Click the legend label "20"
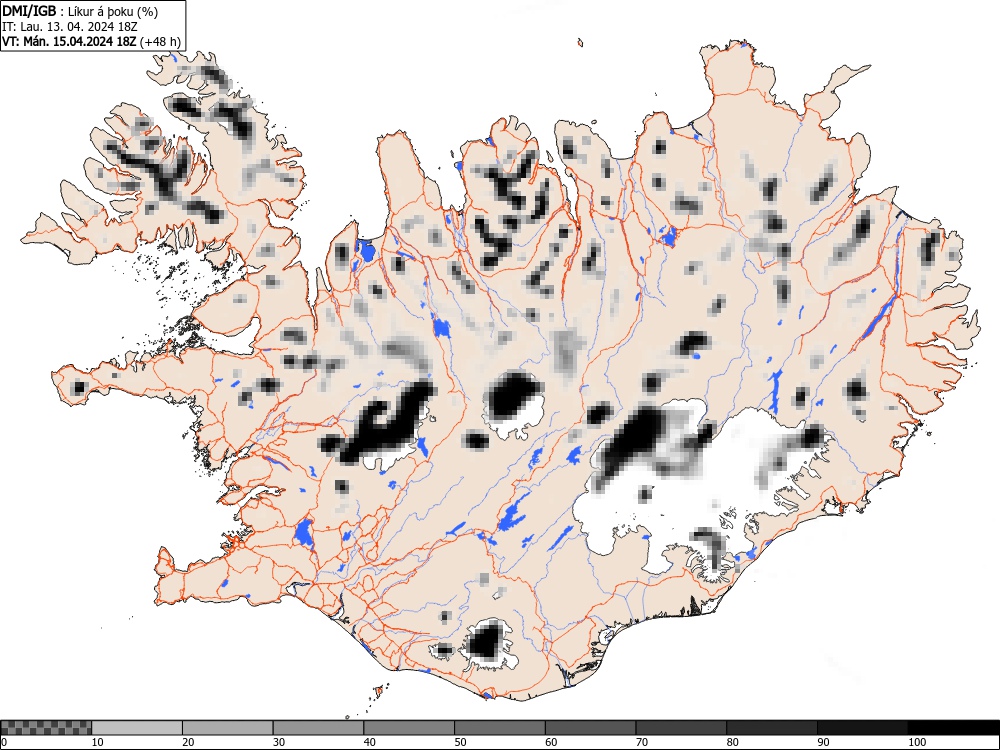 (x=188, y=742)
